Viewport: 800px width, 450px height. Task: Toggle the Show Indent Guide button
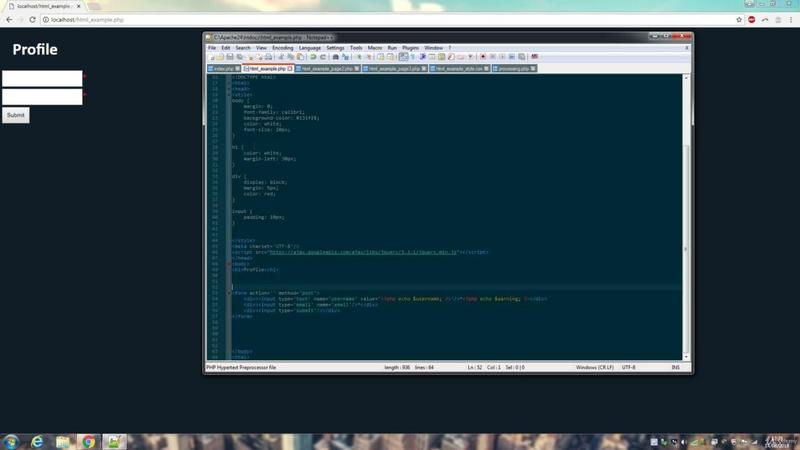(x=422, y=57)
